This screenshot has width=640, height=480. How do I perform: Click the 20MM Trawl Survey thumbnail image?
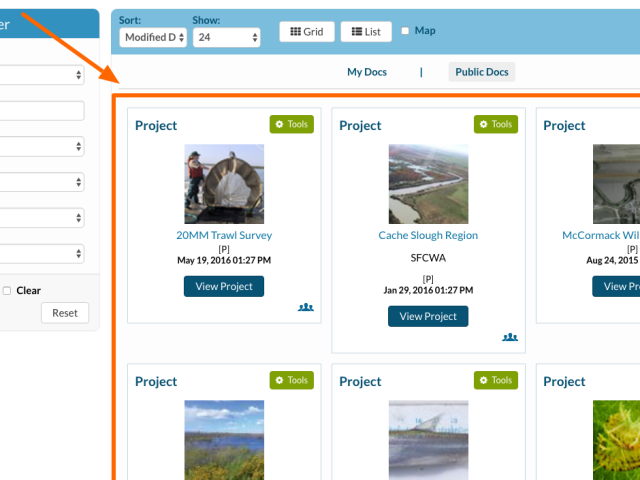click(x=224, y=184)
